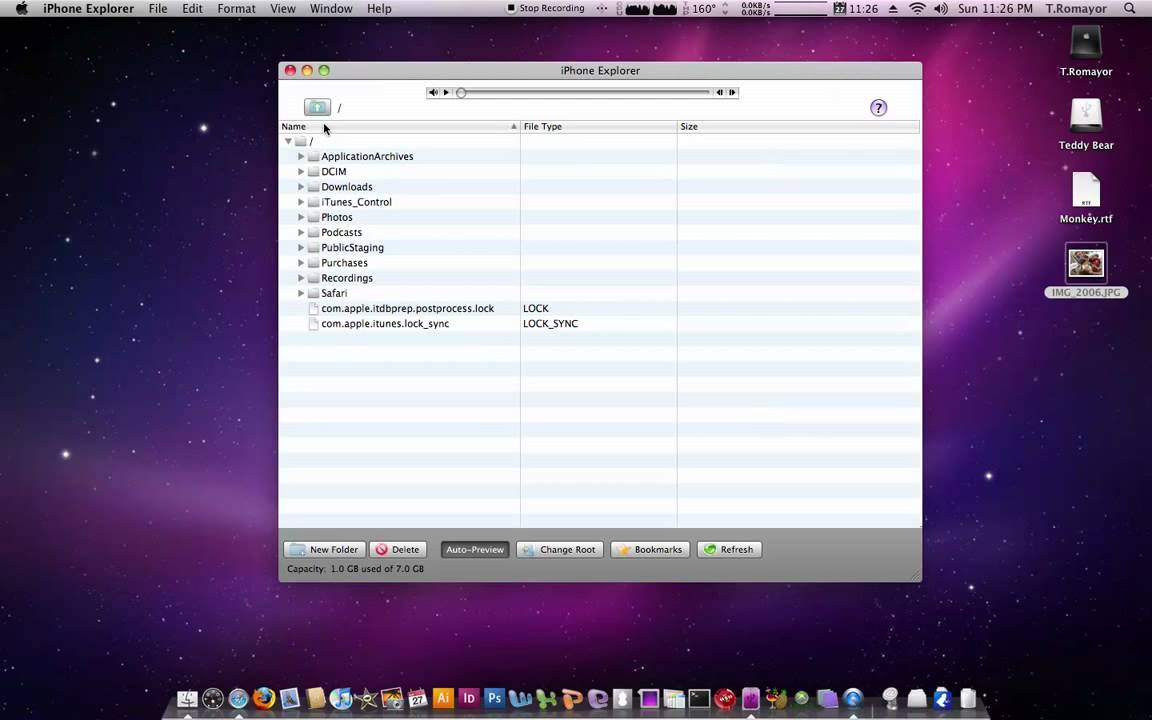Open the File menu
Image resolution: width=1152 pixels, height=720 pixels.
(x=158, y=9)
